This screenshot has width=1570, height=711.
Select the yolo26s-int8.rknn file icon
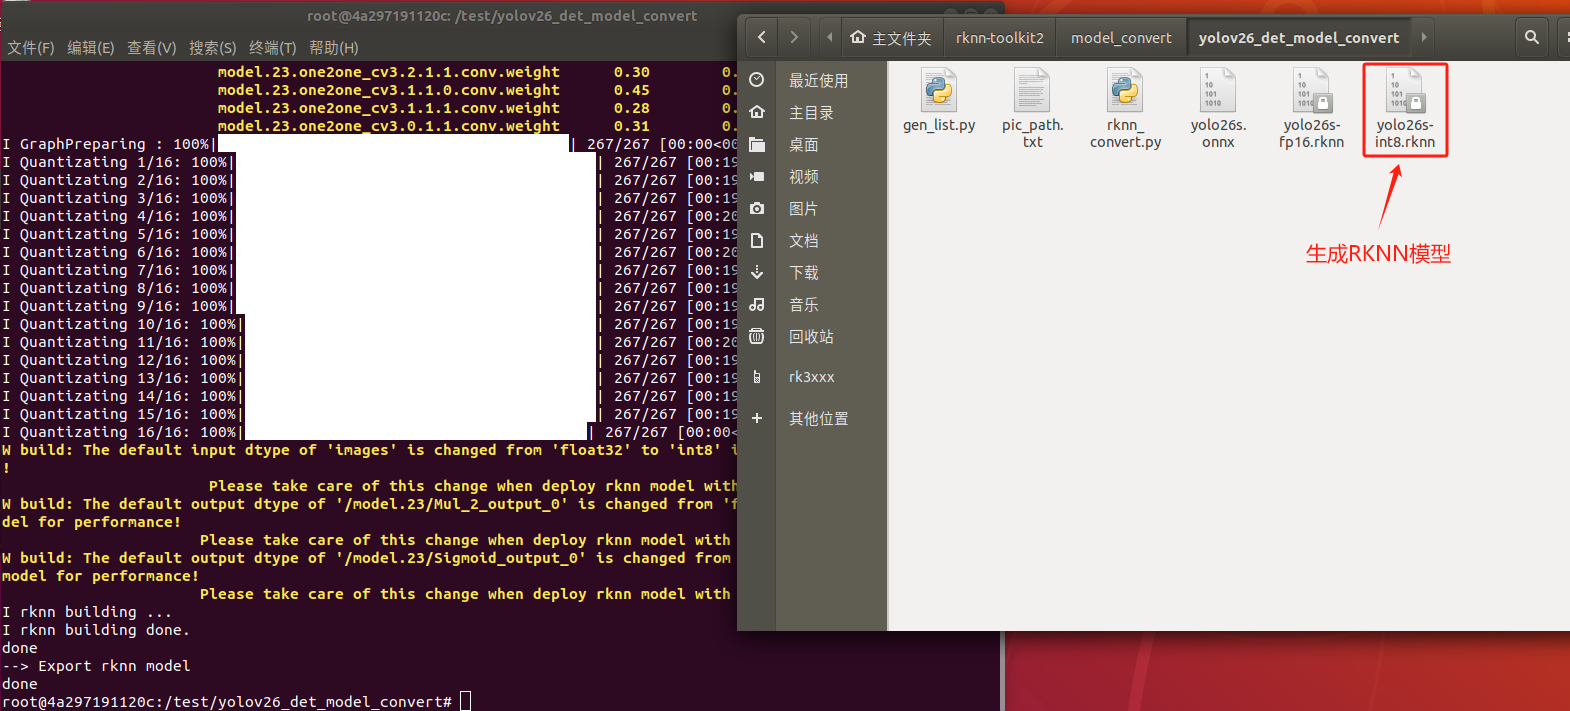point(1404,90)
